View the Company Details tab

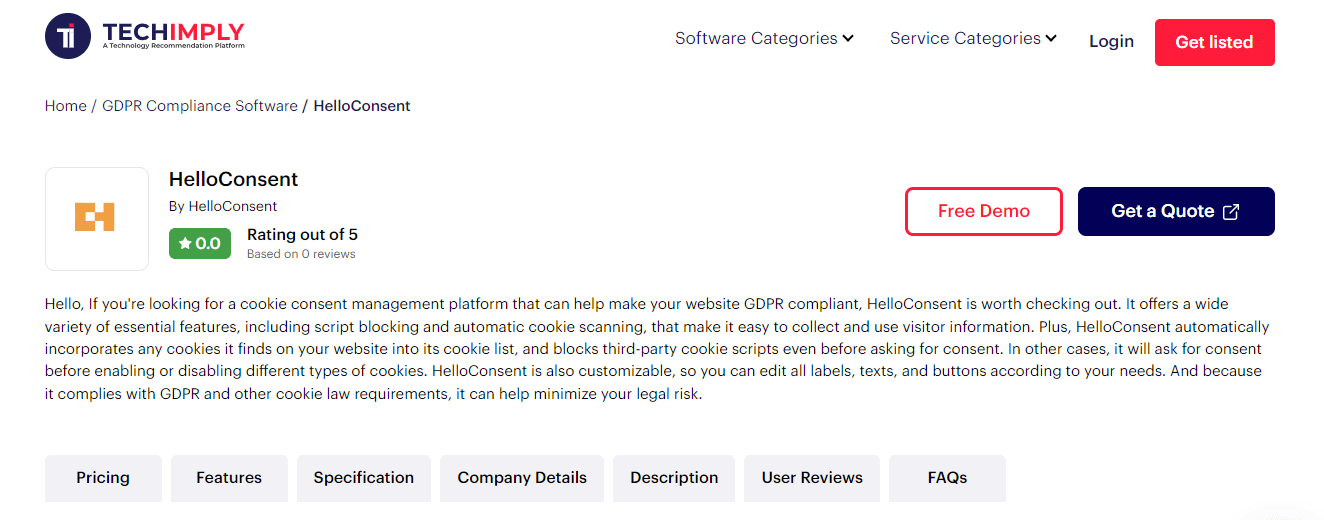(x=522, y=478)
